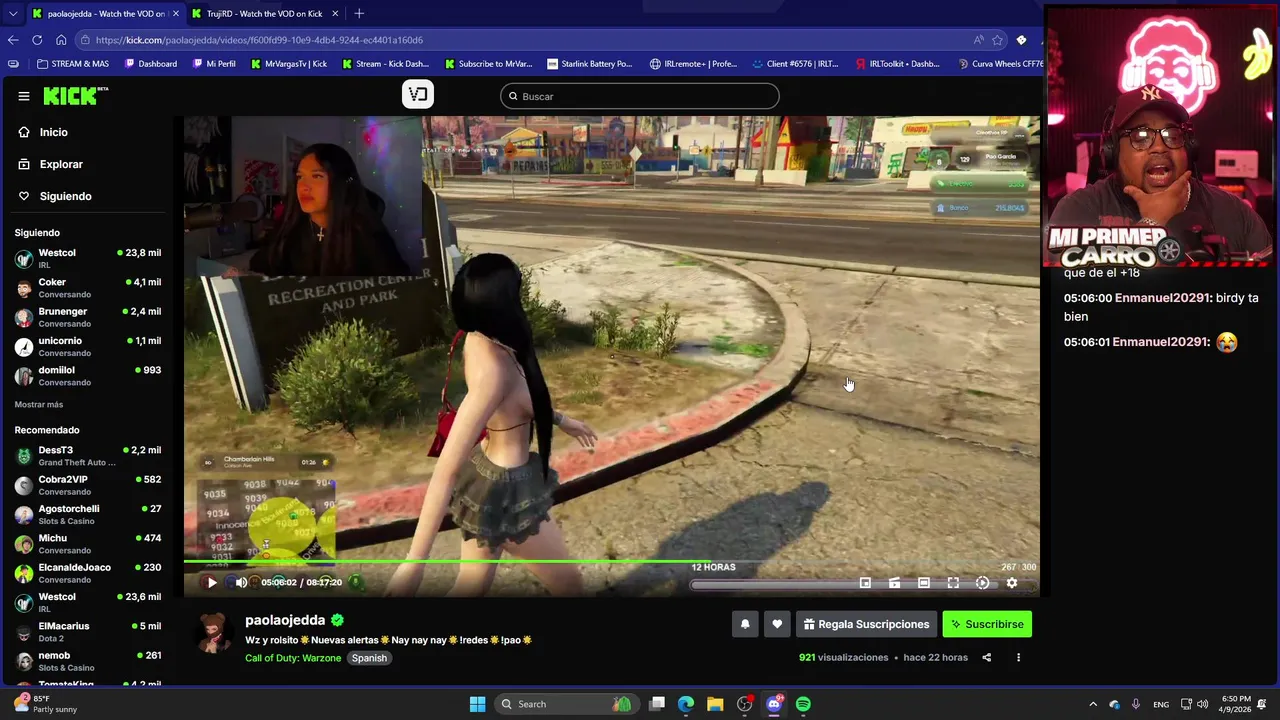This screenshot has width=1280, height=720.
Task: Open Starlink Battery bookmark
Action: pos(589,64)
